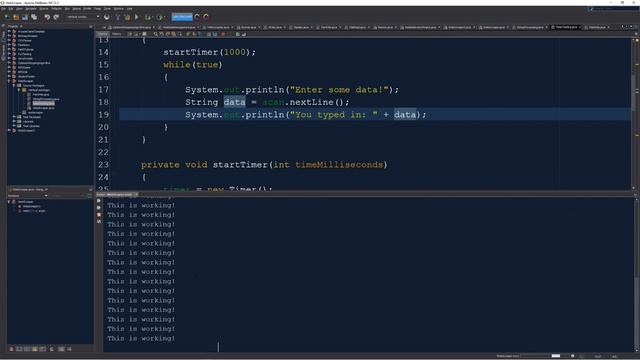Viewport: 640px width, 360px height.
Task: Close the Output tab
Action: coord(136,195)
